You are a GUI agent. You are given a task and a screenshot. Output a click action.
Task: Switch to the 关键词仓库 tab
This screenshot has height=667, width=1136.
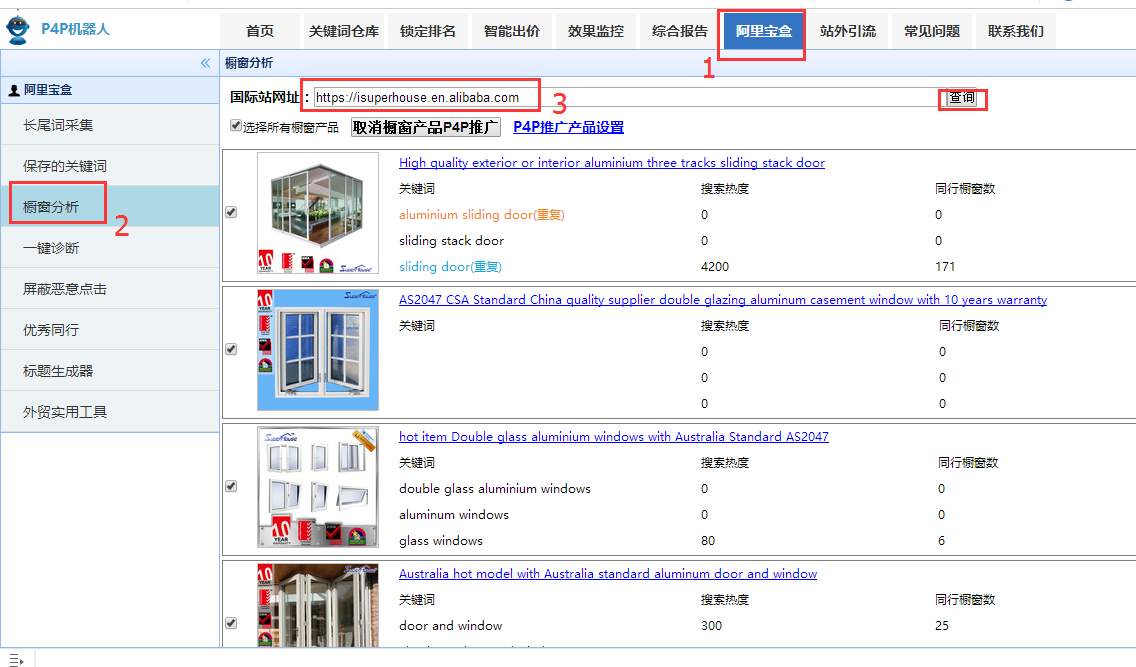coord(344,31)
